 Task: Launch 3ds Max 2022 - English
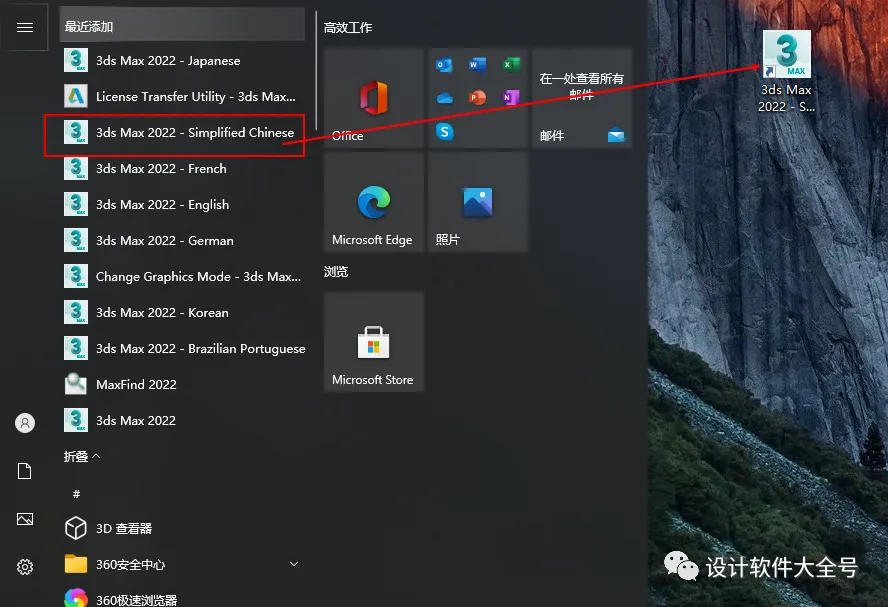tap(182, 204)
